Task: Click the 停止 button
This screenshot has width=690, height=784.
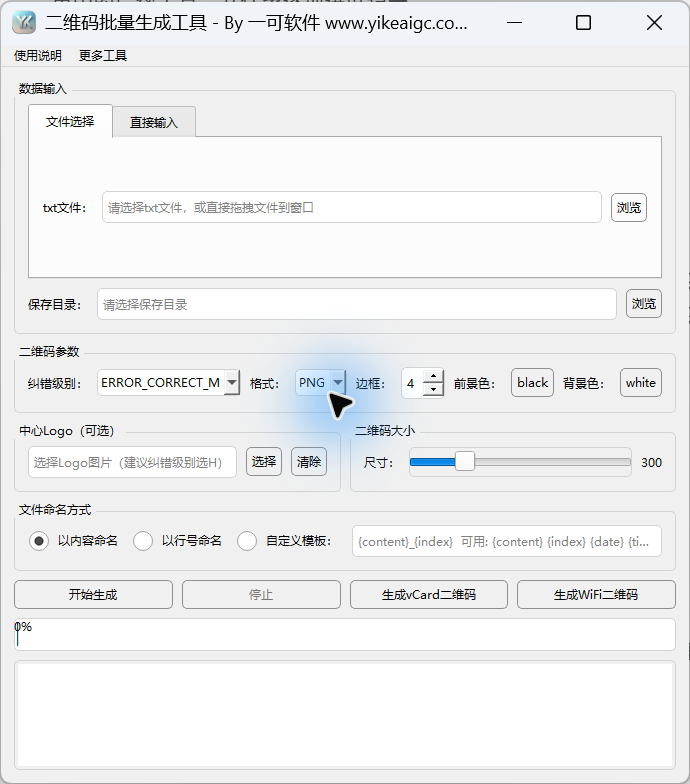Action: (x=261, y=594)
